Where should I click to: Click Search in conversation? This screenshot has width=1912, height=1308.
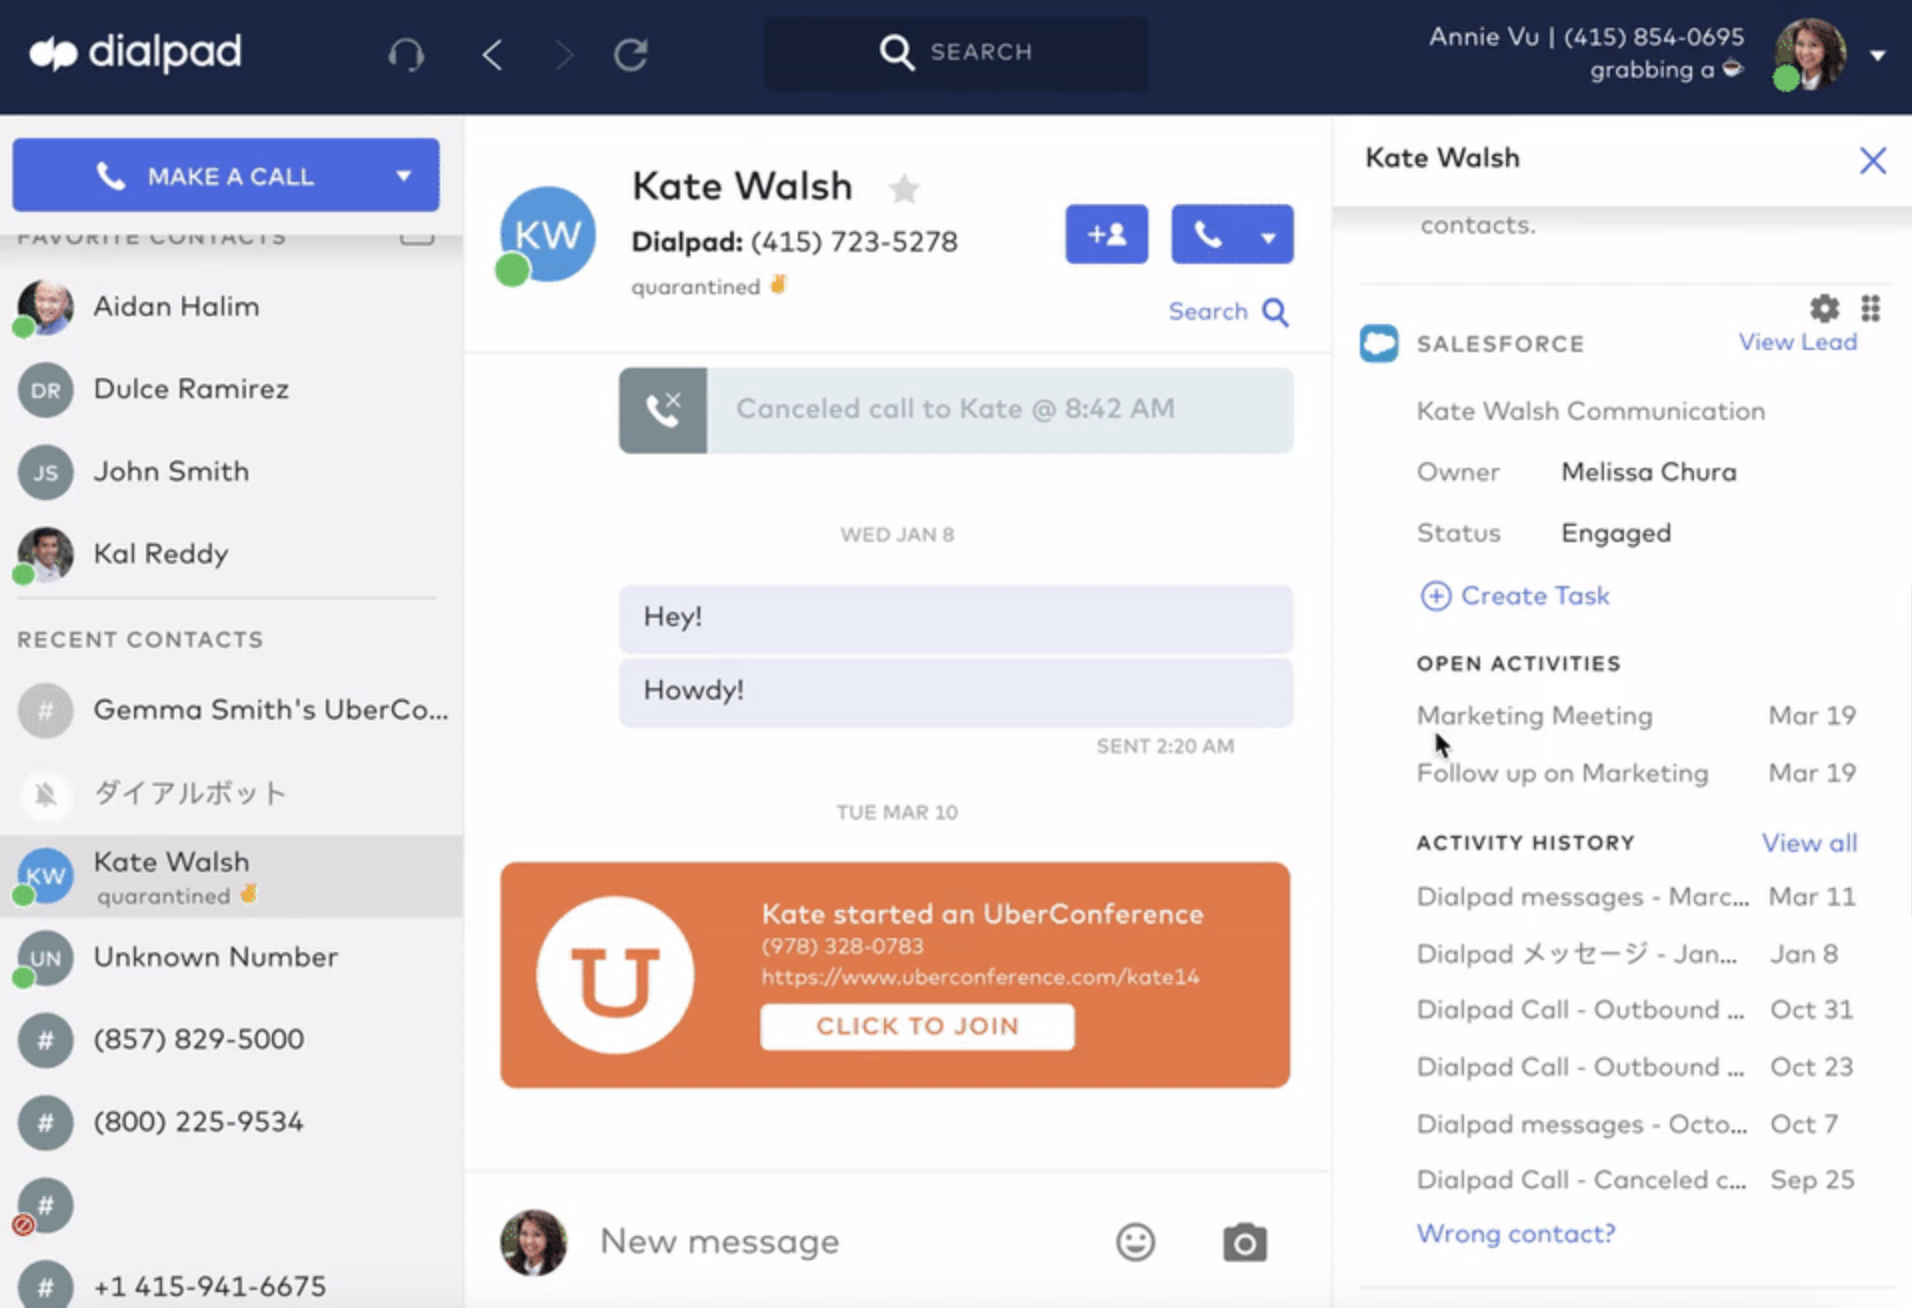pos(1208,312)
